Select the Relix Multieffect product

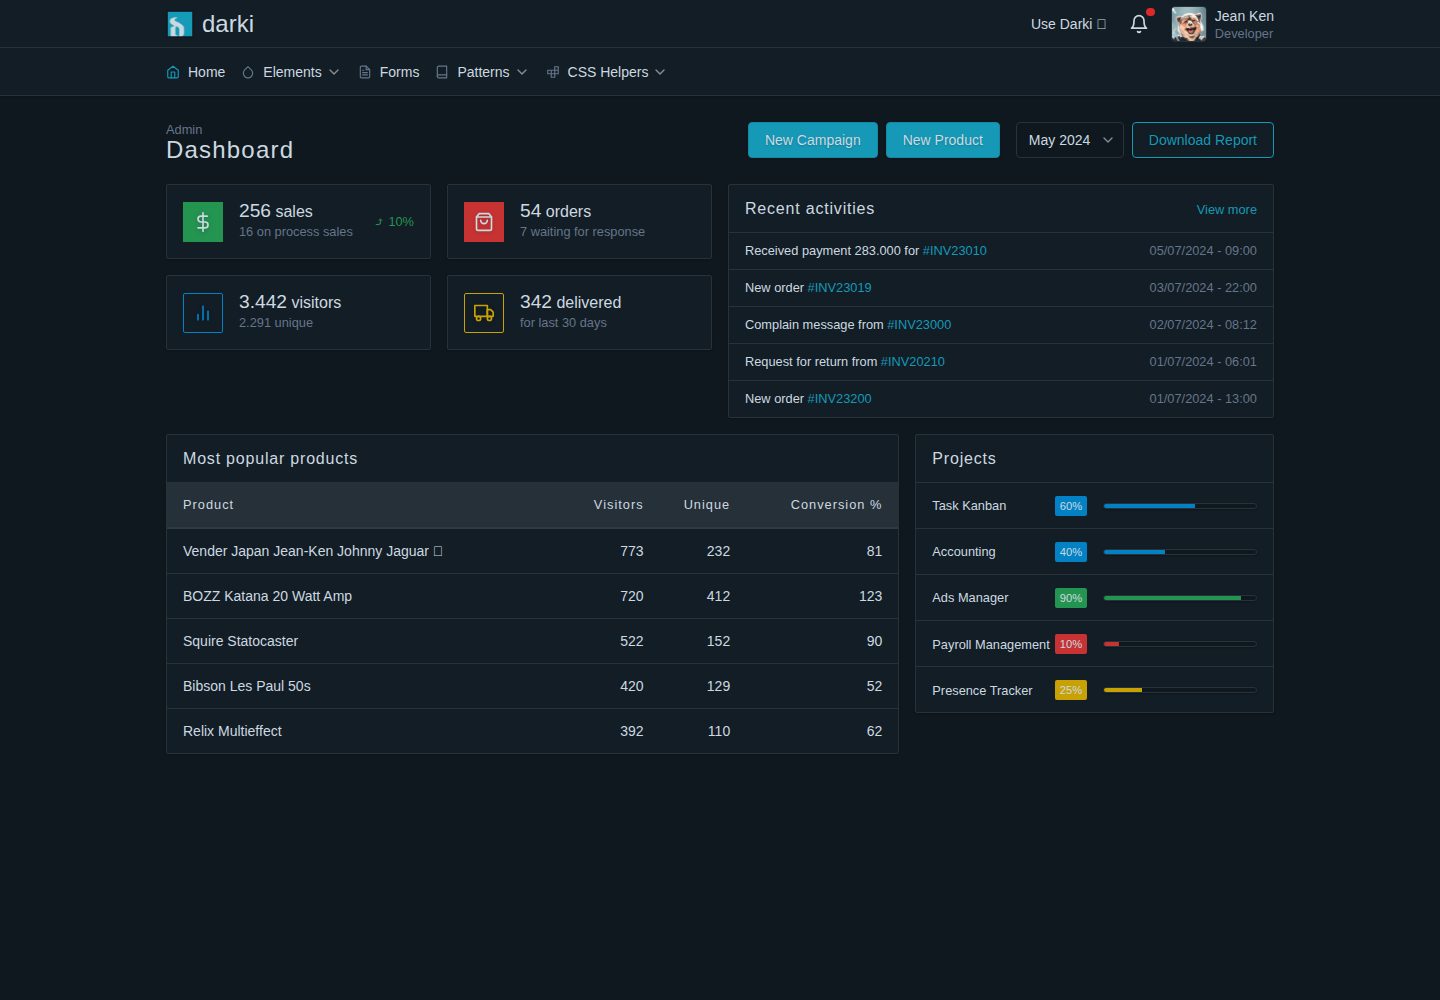232,731
